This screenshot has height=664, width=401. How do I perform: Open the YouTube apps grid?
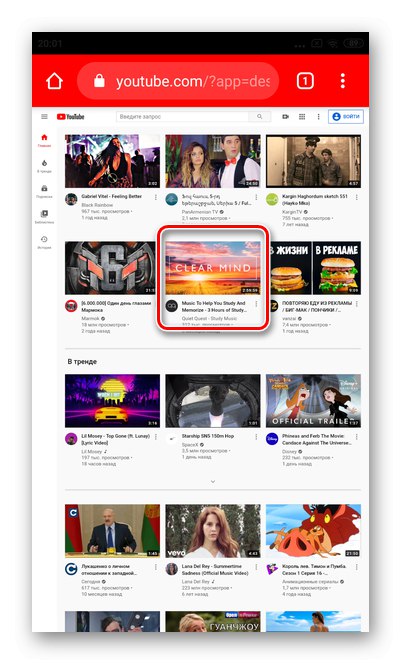[302, 116]
